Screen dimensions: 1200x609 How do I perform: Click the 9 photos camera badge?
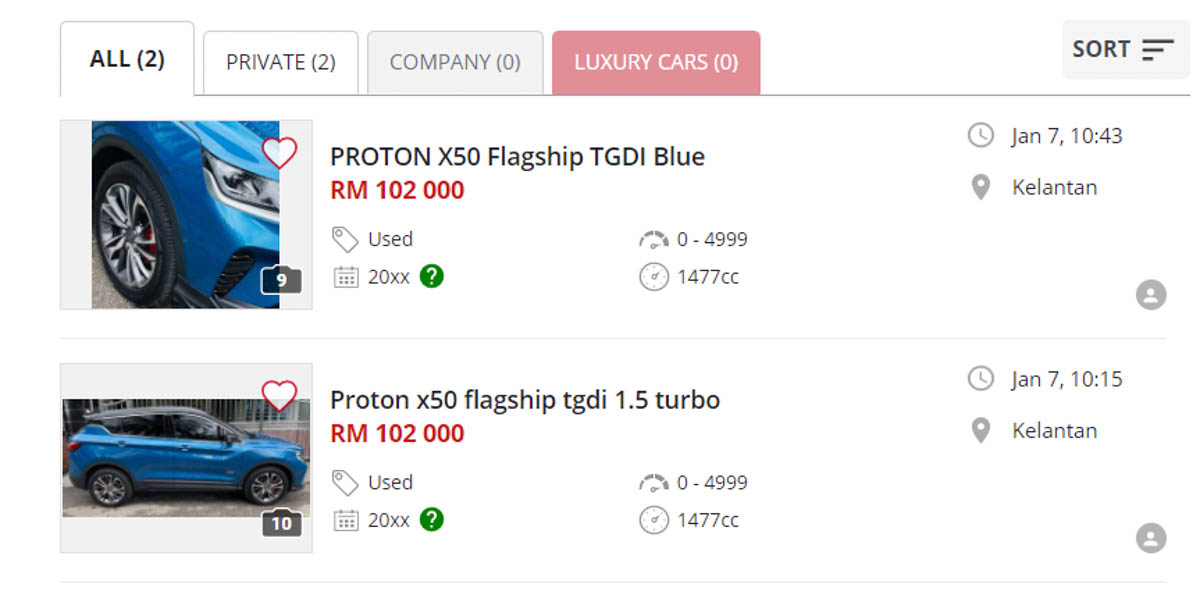click(x=281, y=281)
